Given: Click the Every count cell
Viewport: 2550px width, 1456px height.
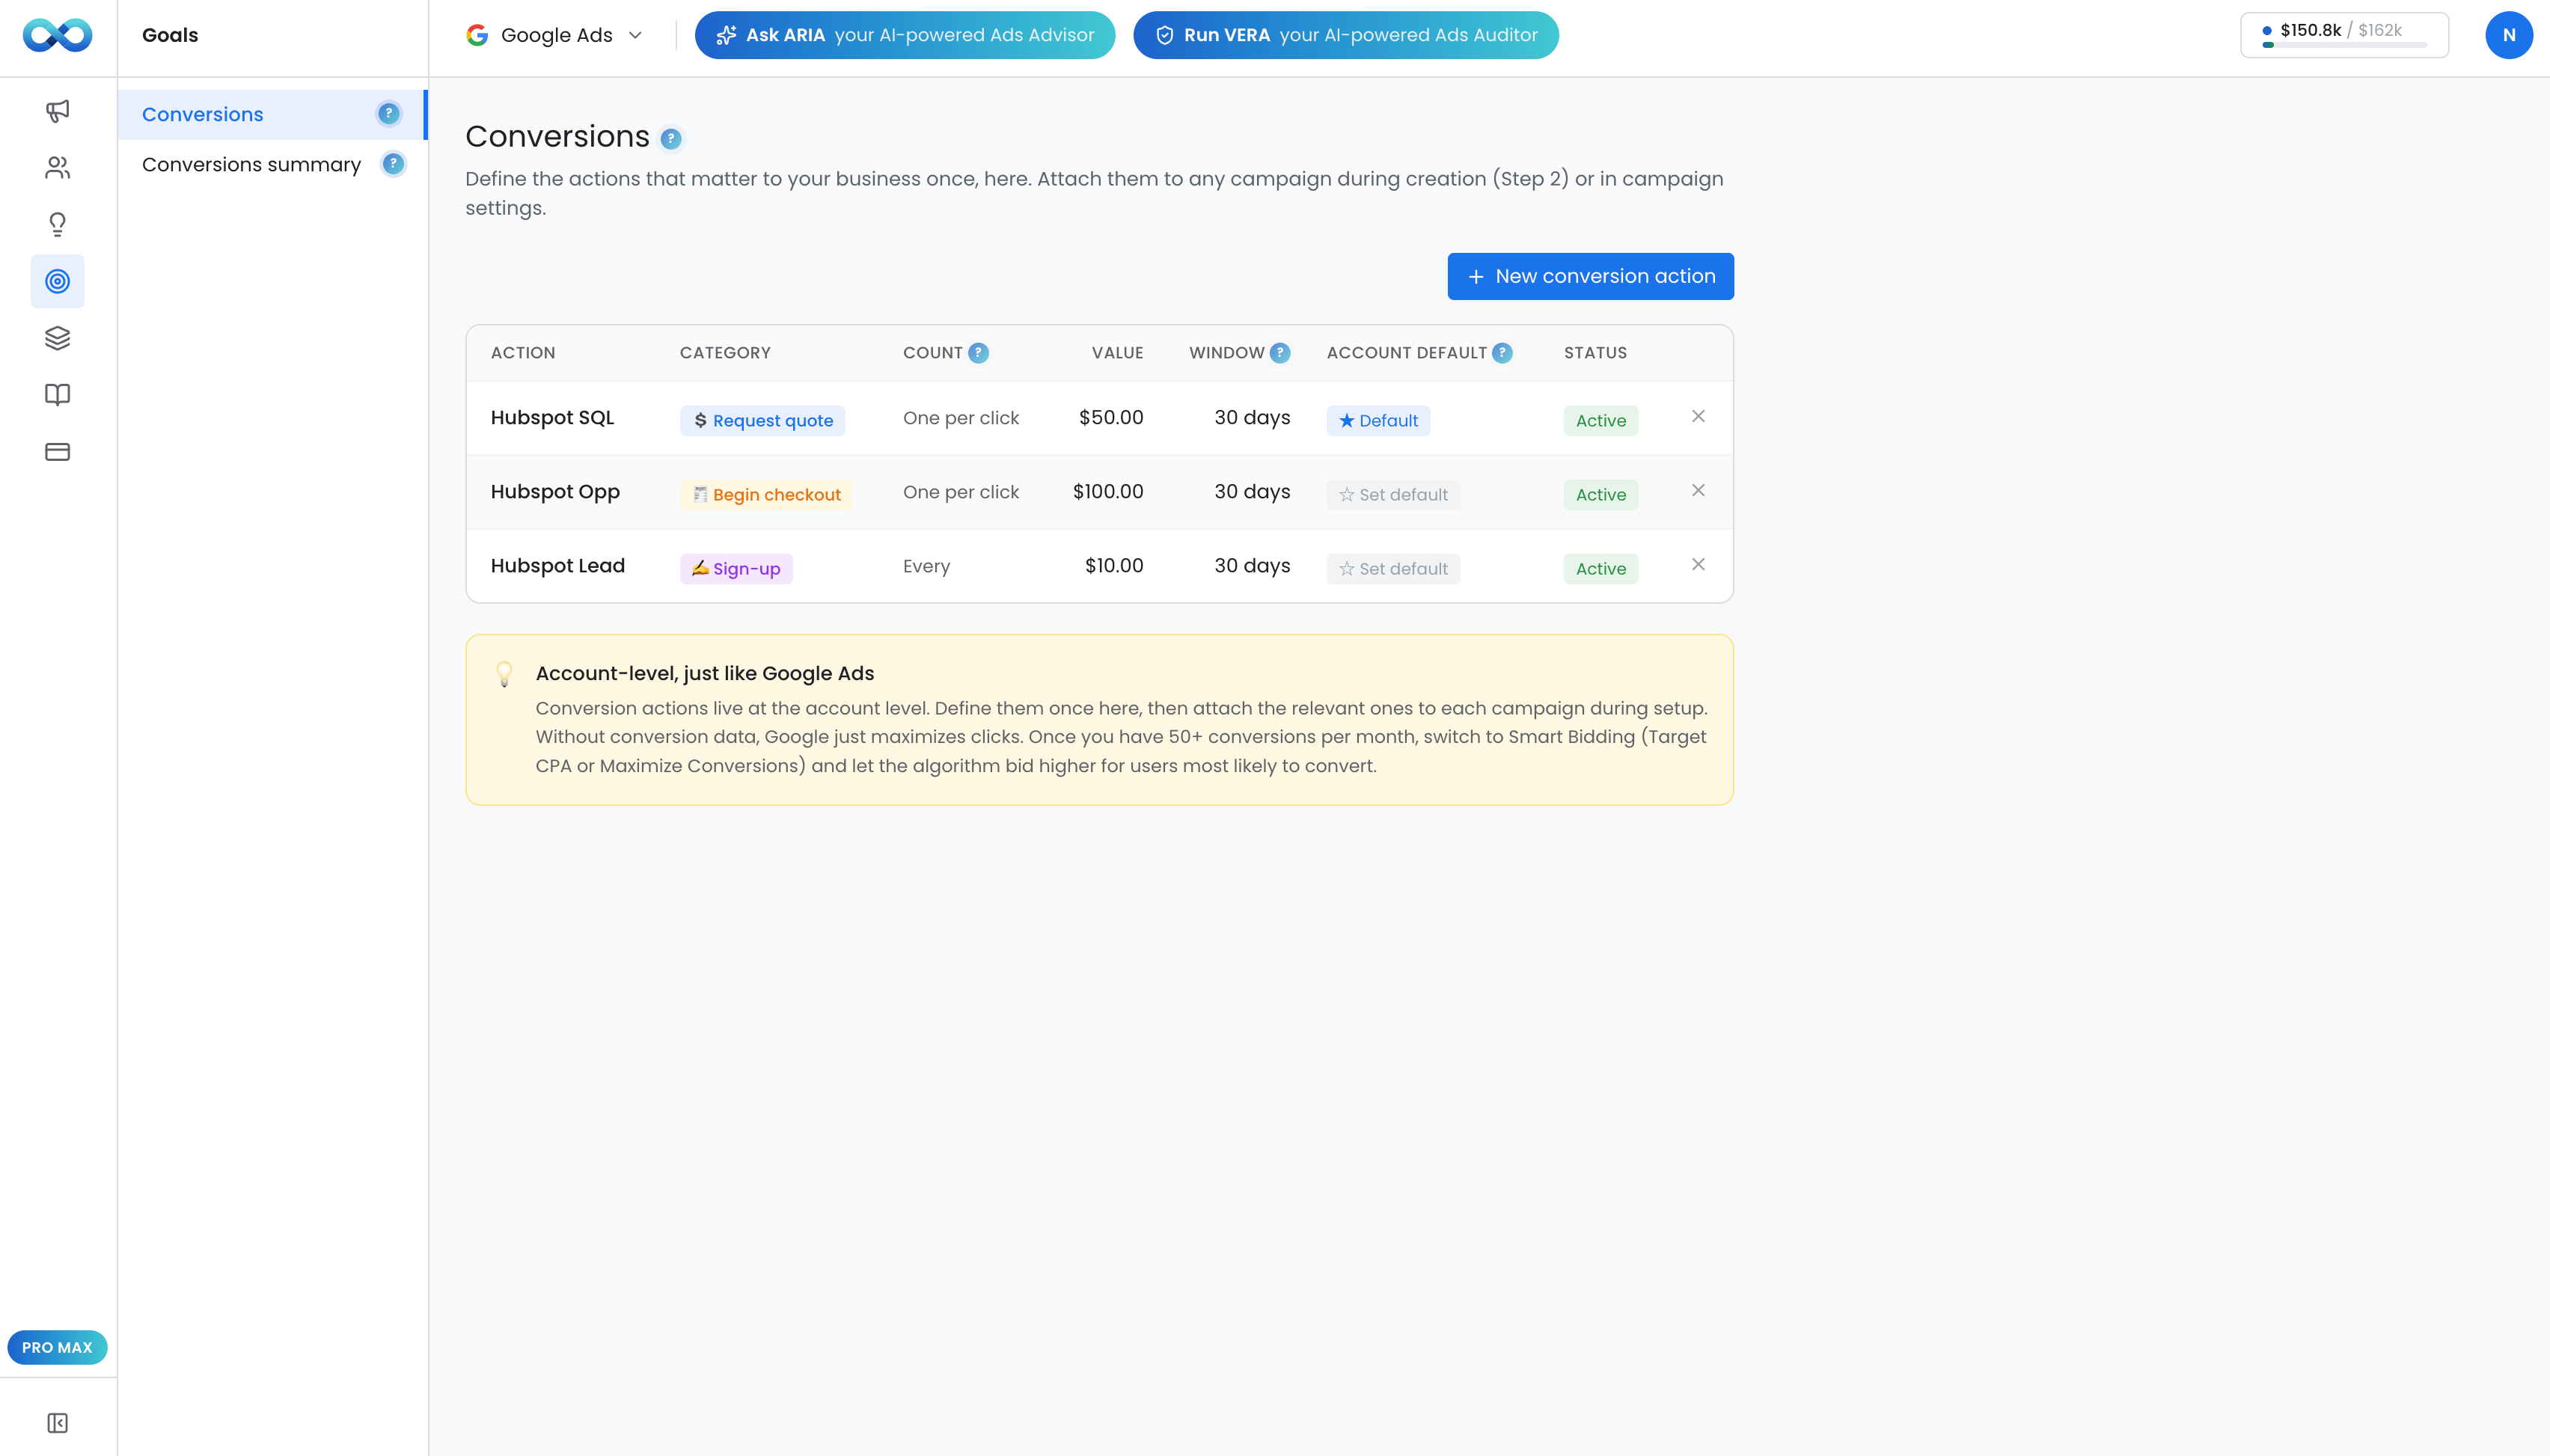Looking at the screenshot, I should [926, 566].
